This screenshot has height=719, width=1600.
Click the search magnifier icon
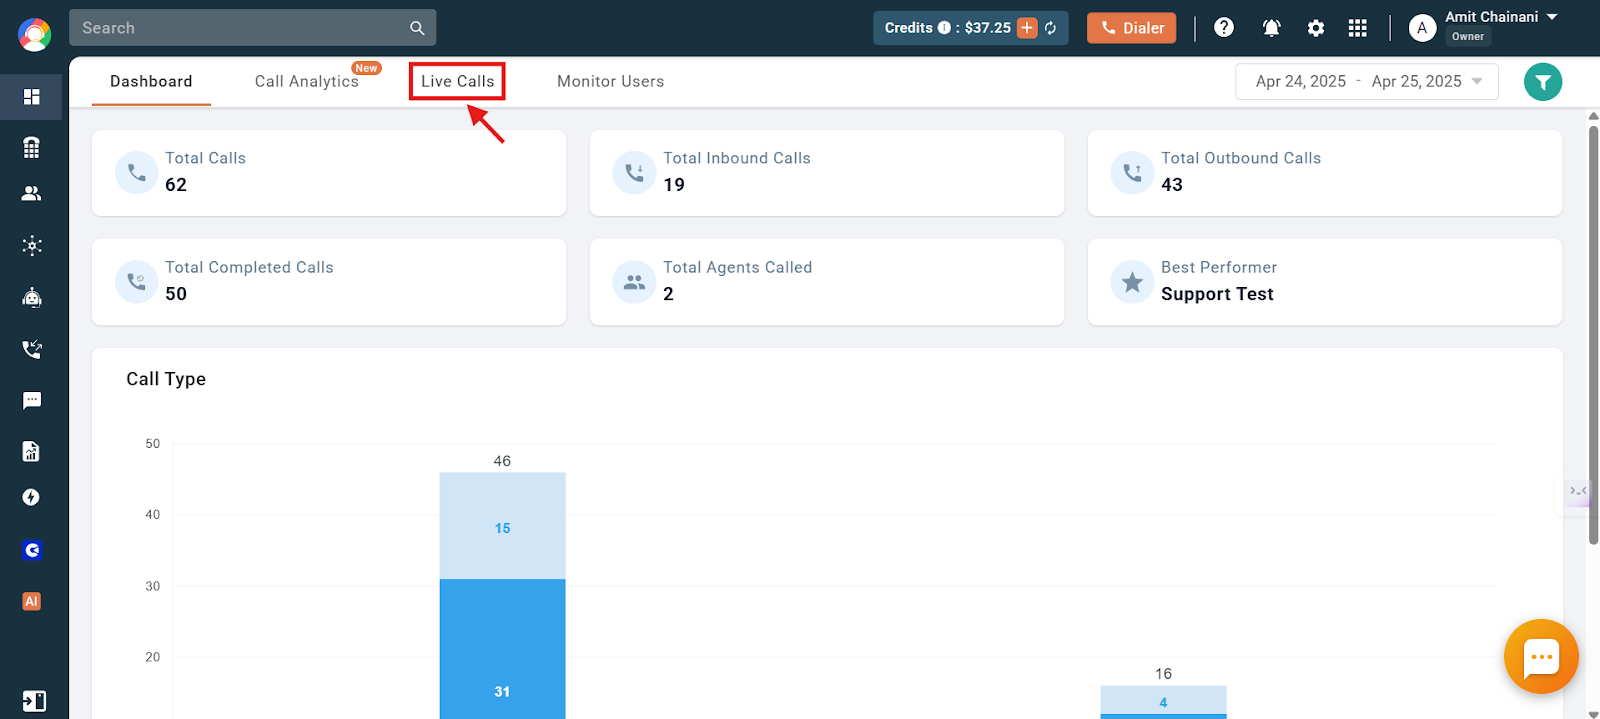(417, 28)
